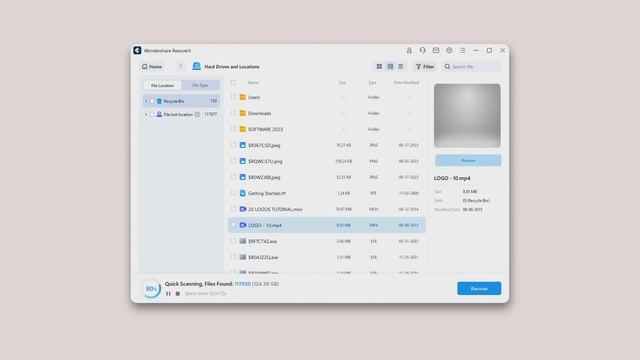Open the Filter options
The image size is (640, 360).
coord(425,67)
